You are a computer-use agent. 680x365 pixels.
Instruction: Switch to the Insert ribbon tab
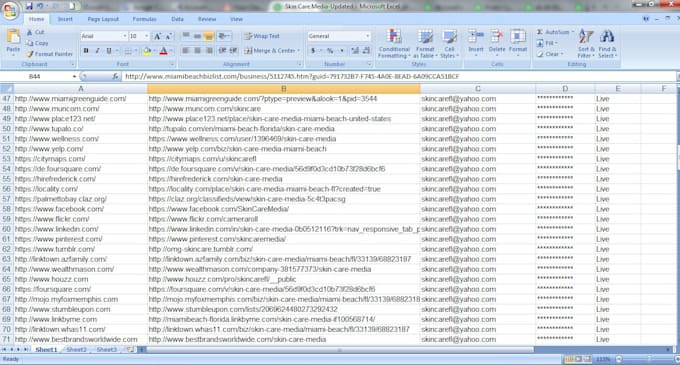click(65, 20)
